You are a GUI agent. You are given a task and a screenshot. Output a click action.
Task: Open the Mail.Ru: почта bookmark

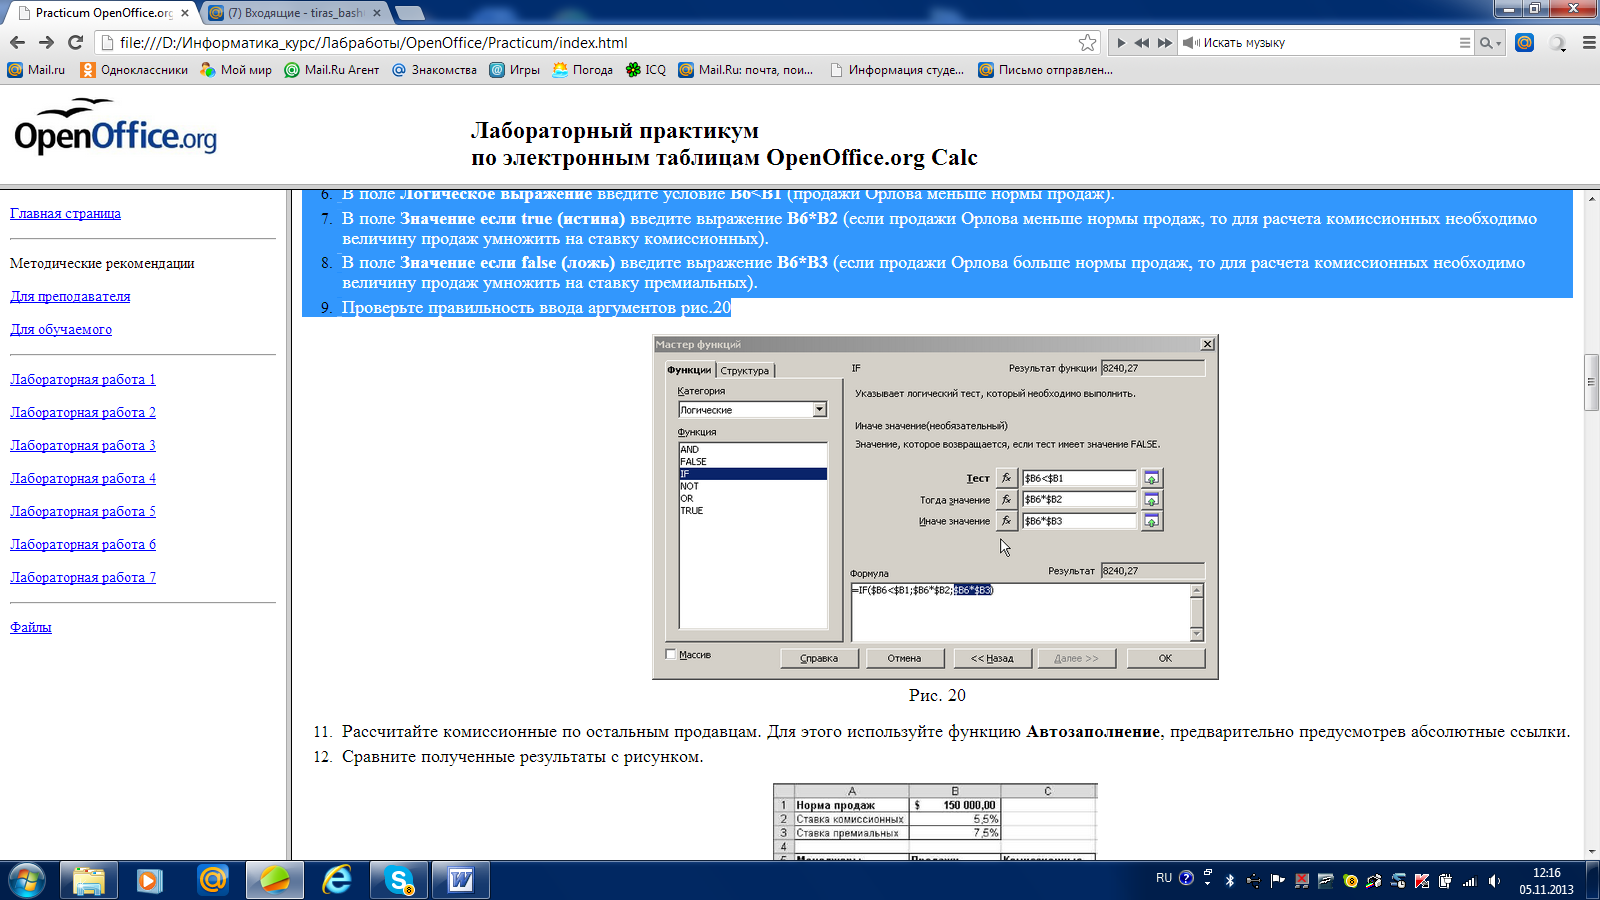point(745,70)
